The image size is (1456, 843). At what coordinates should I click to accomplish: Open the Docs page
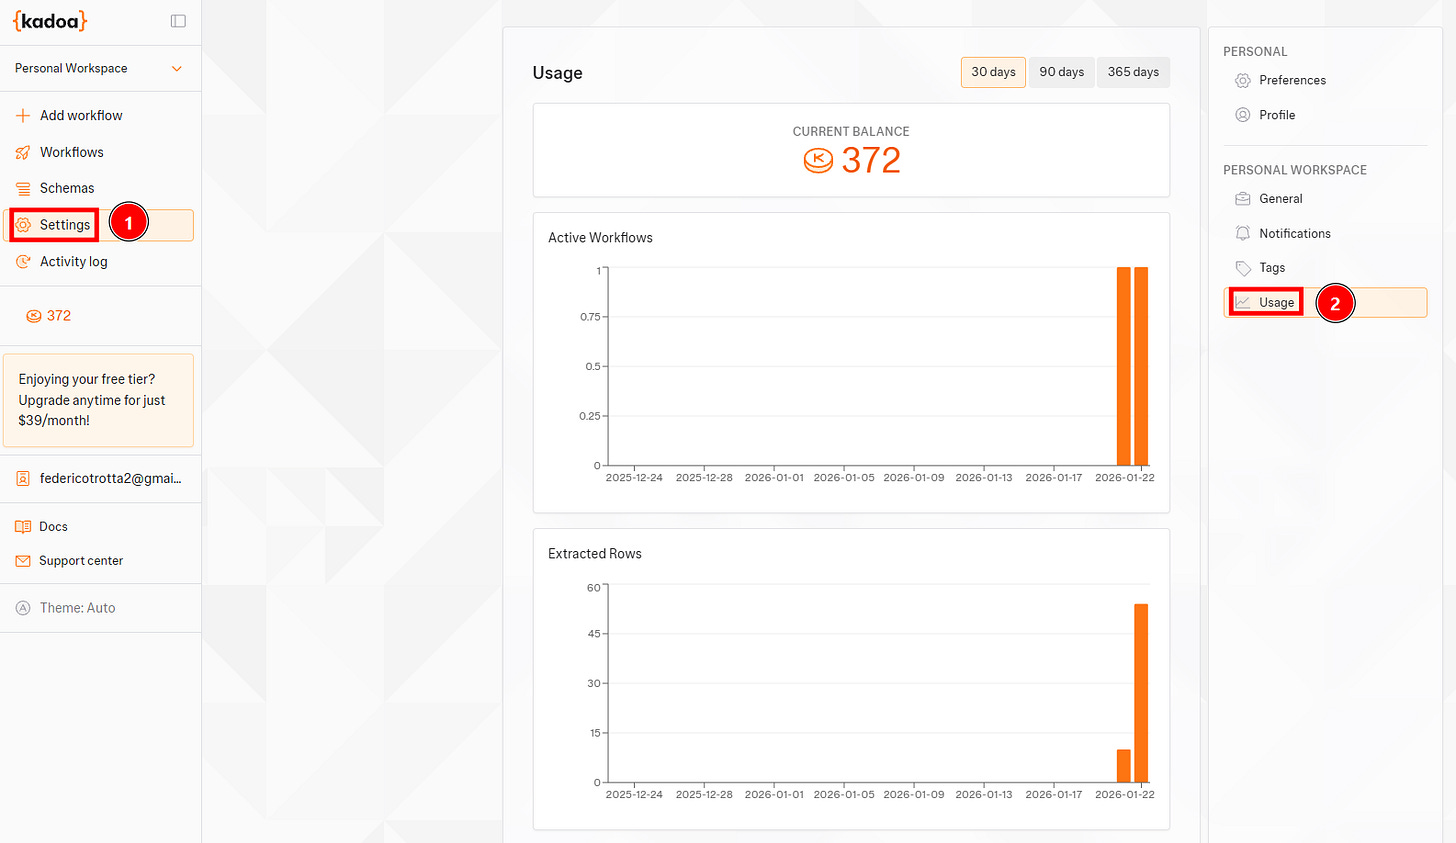click(53, 526)
